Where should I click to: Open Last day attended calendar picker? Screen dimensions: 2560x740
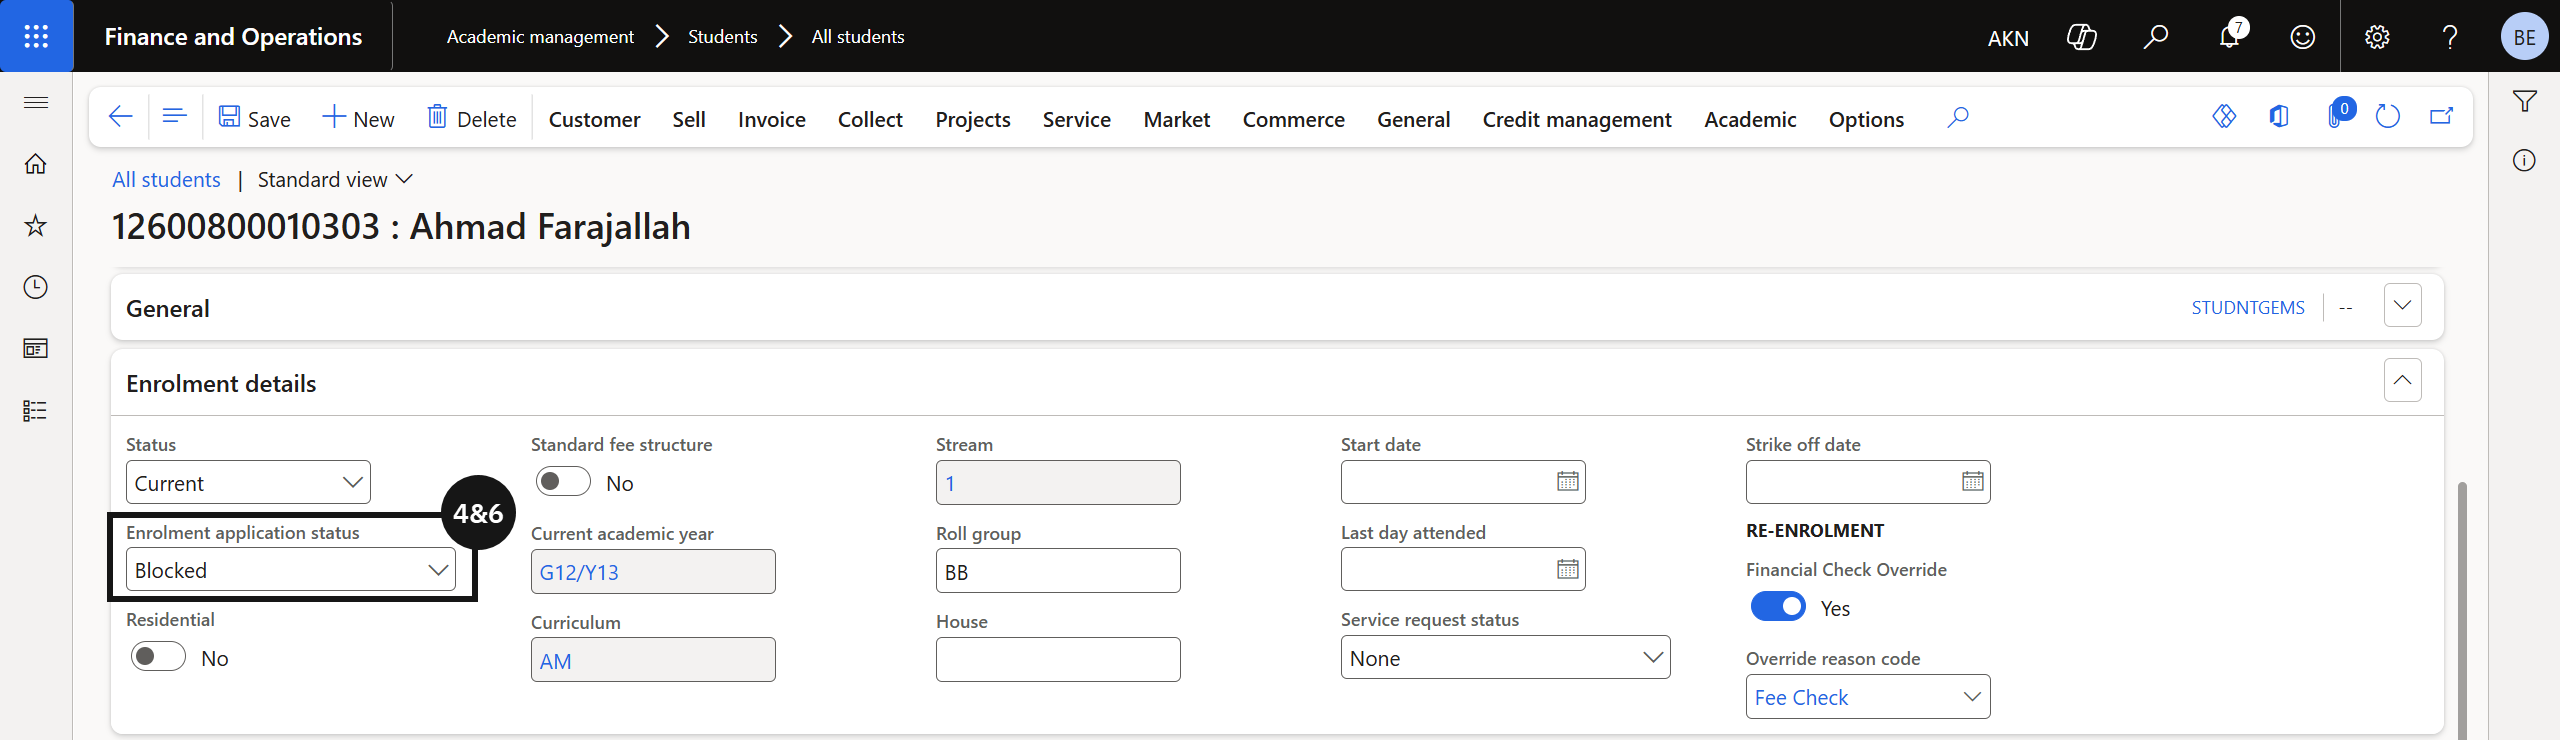click(1567, 569)
